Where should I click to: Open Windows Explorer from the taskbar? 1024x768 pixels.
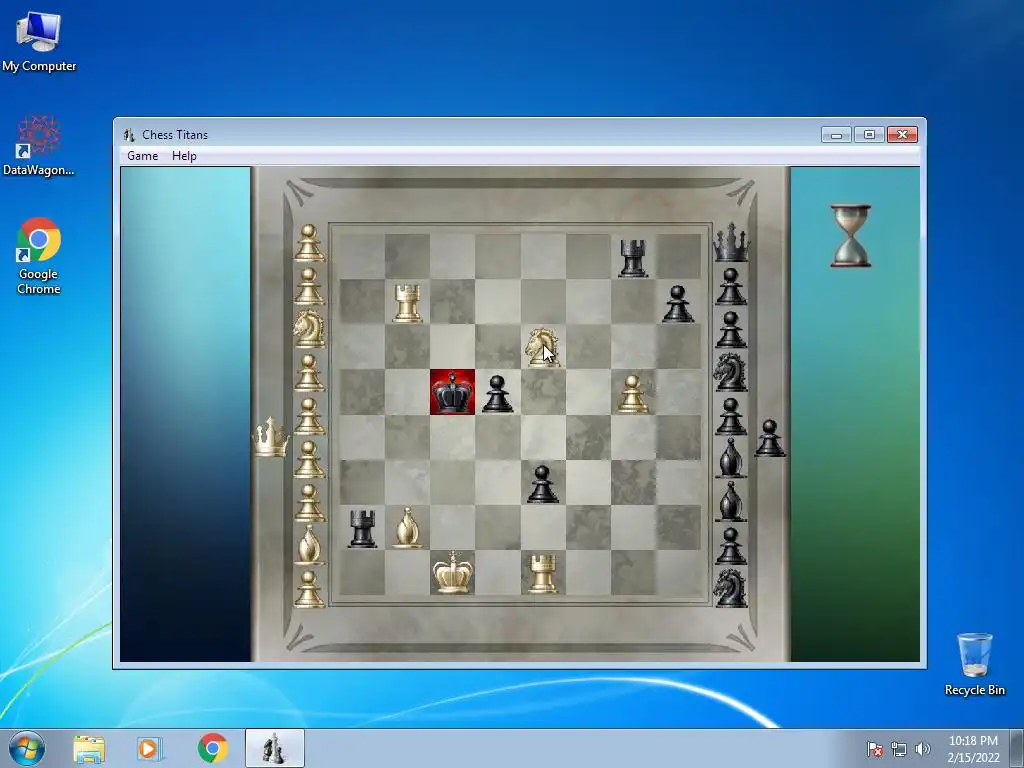pos(89,749)
